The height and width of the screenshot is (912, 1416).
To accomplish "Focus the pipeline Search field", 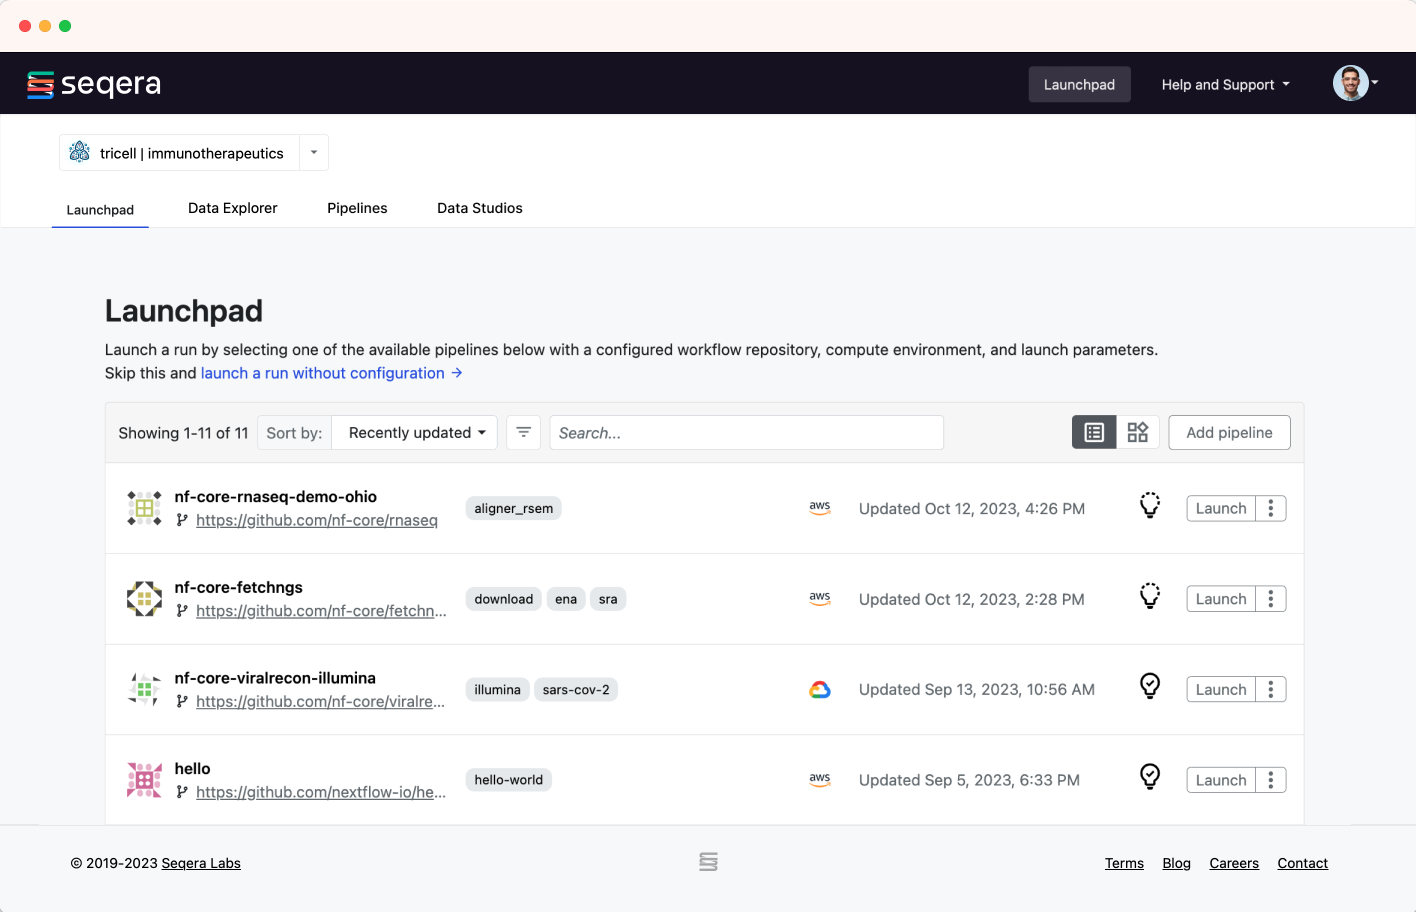I will 746,433.
